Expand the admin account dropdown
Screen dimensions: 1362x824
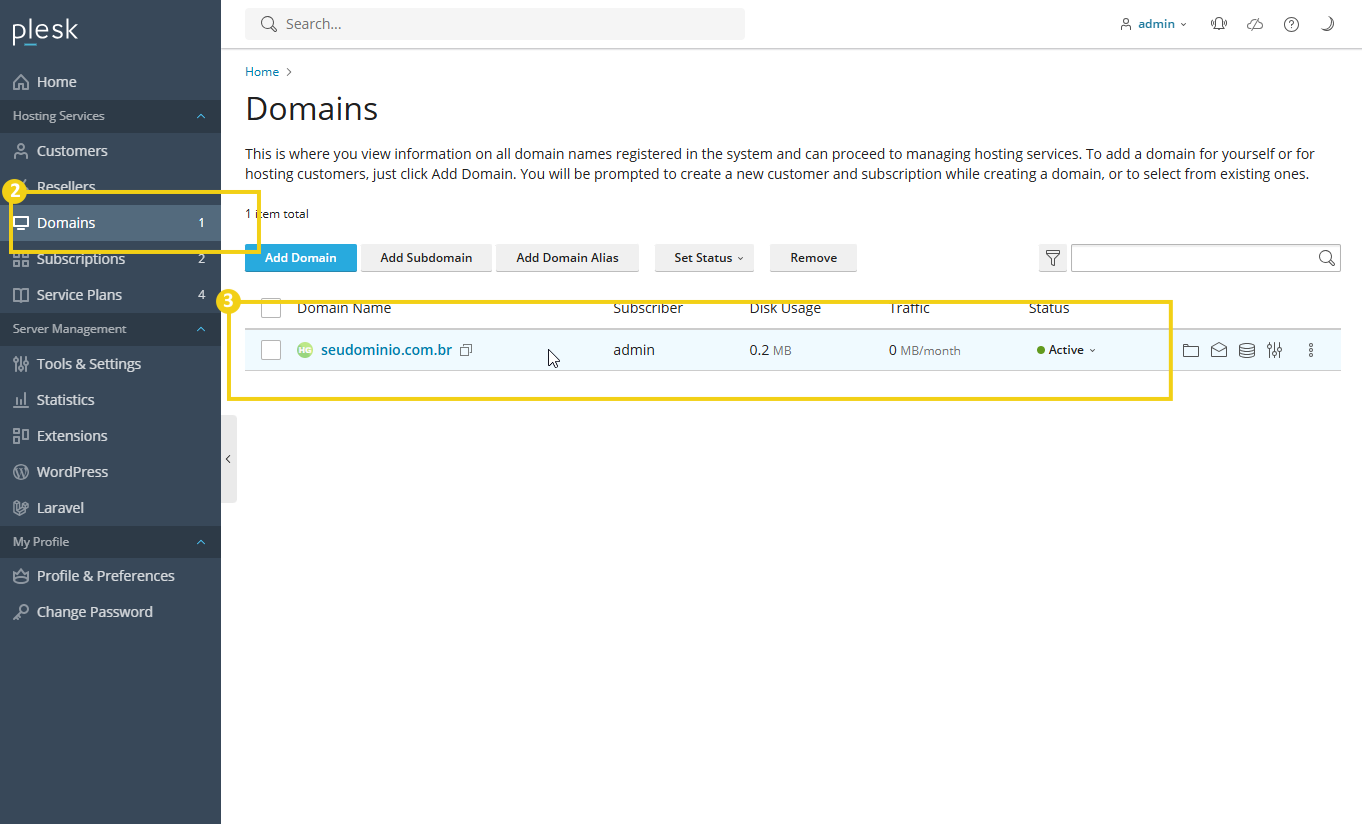[x=1154, y=24]
